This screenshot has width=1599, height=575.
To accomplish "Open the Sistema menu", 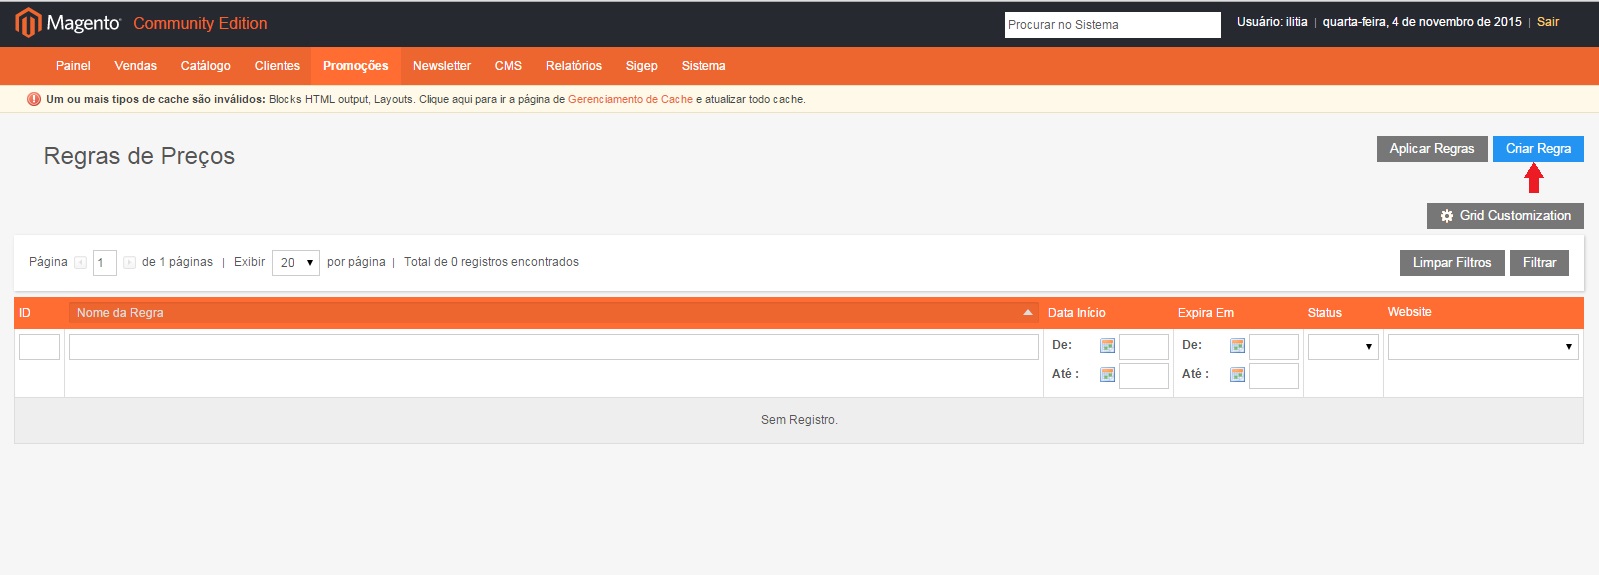I will pos(703,66).
